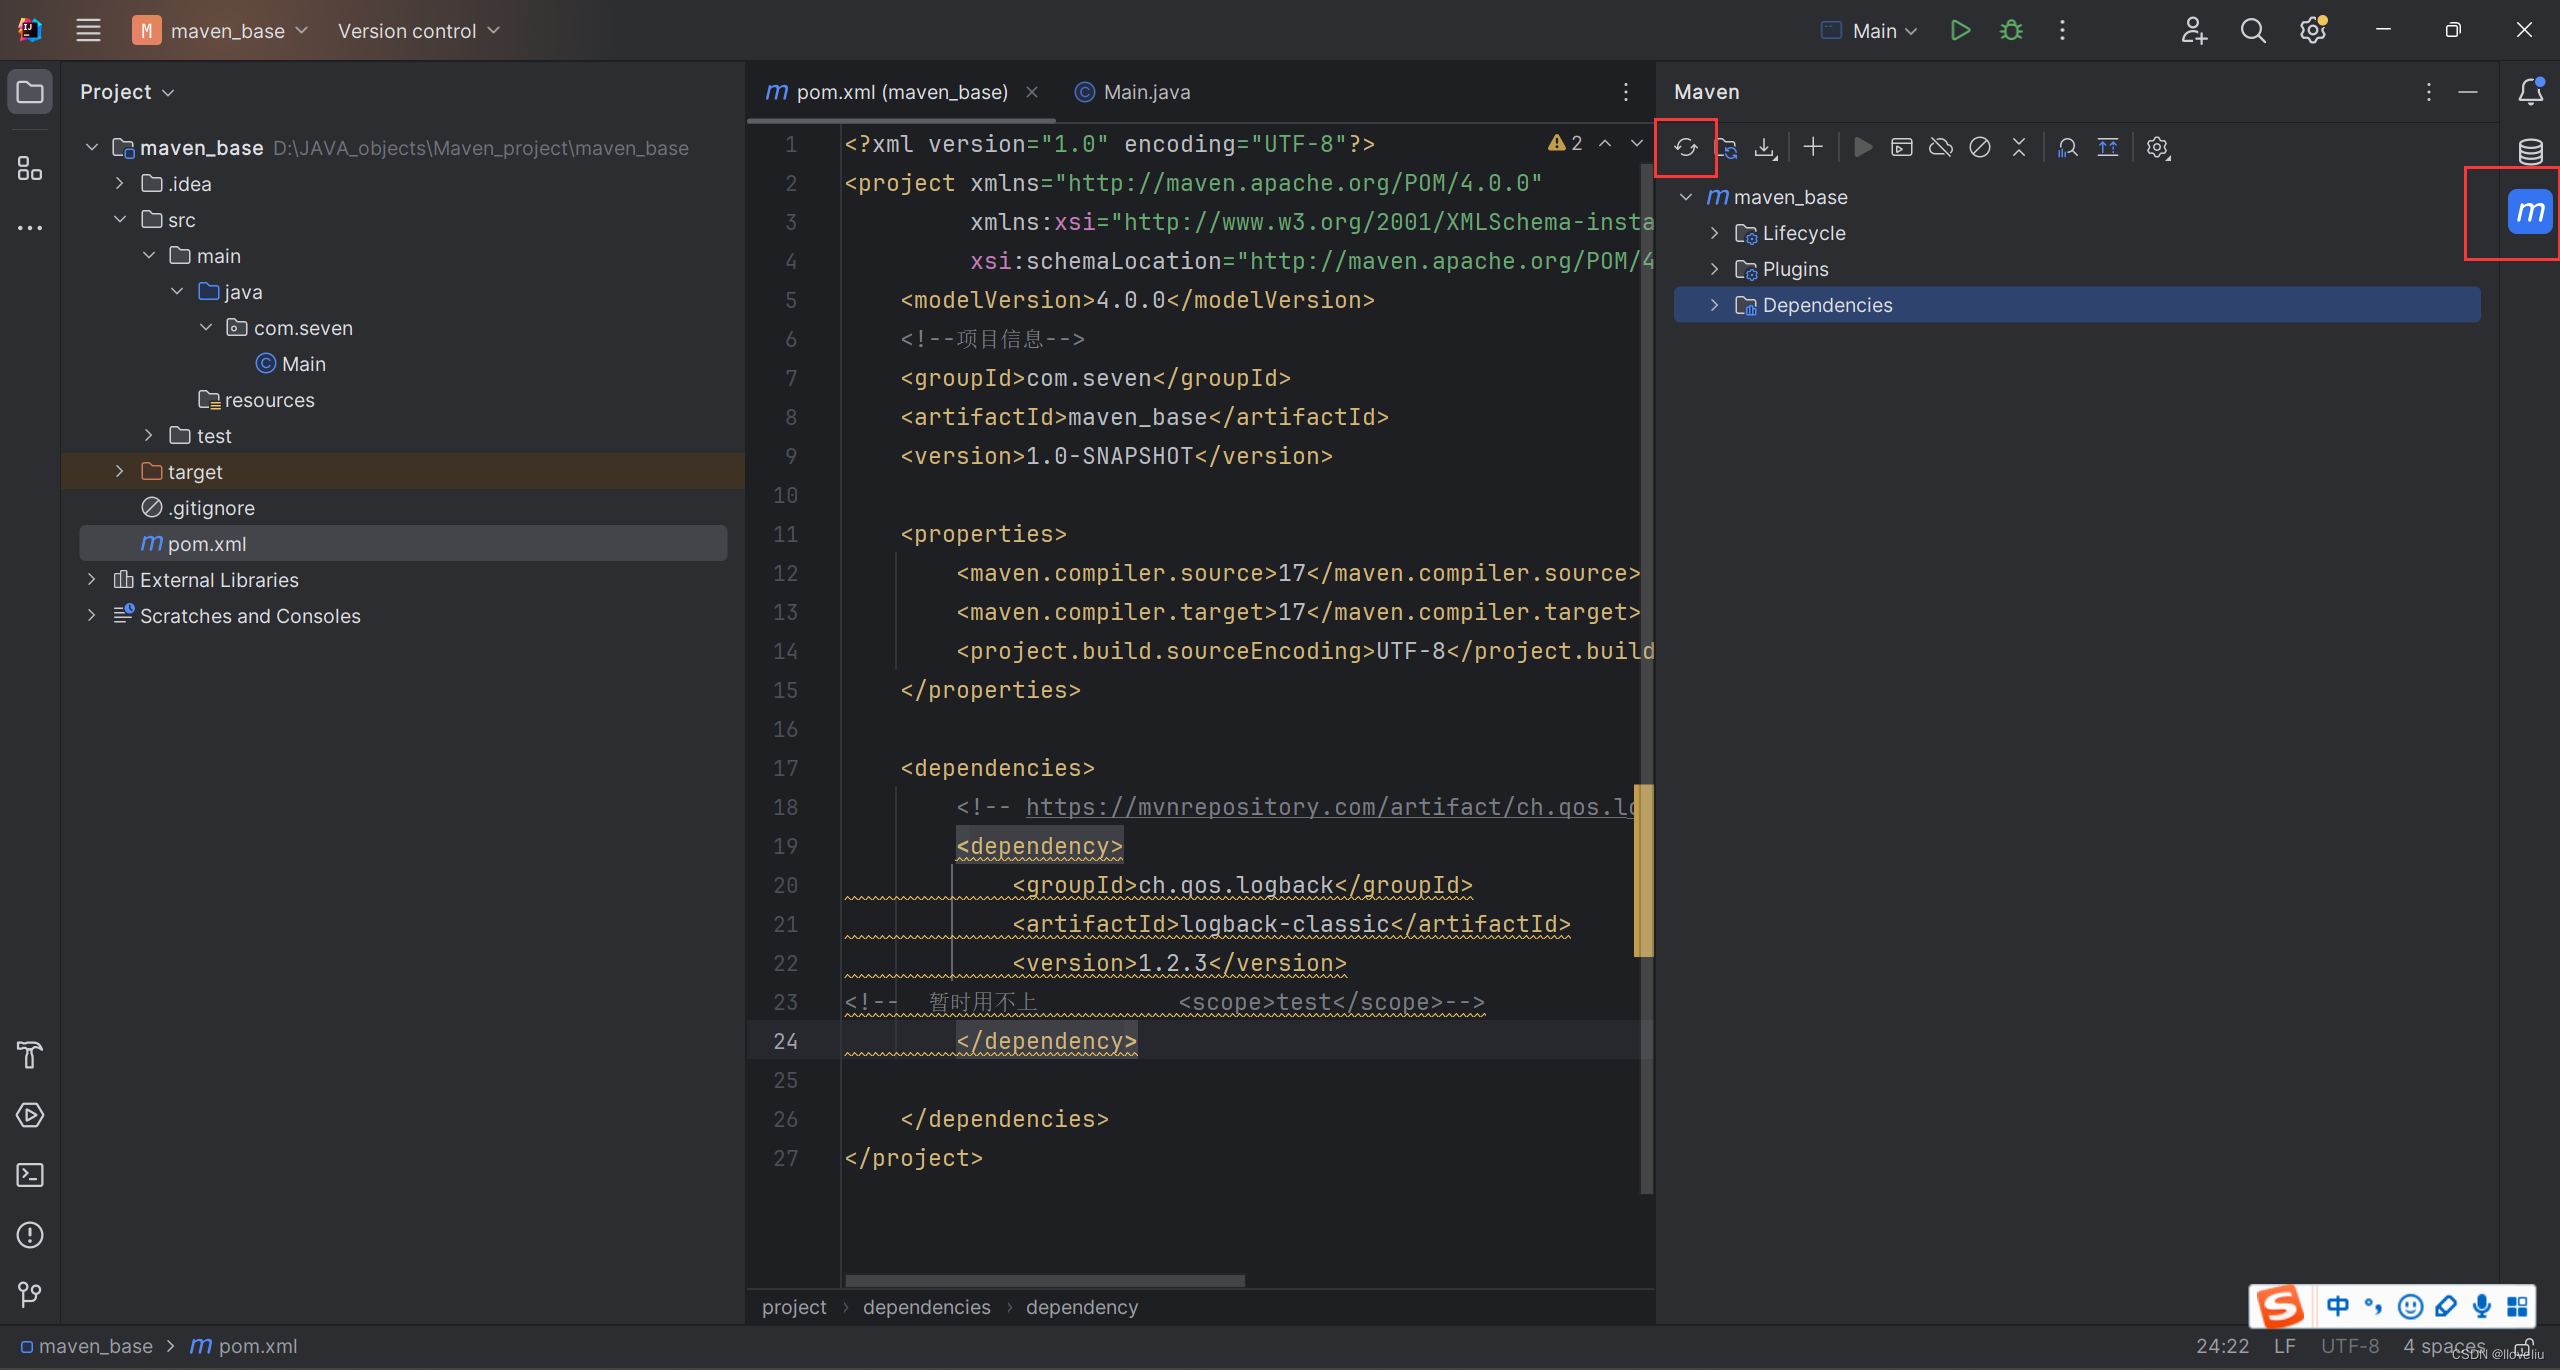2560x1370 pixels.
Task: Expand External Libraries node
Action: coord(92,580)
